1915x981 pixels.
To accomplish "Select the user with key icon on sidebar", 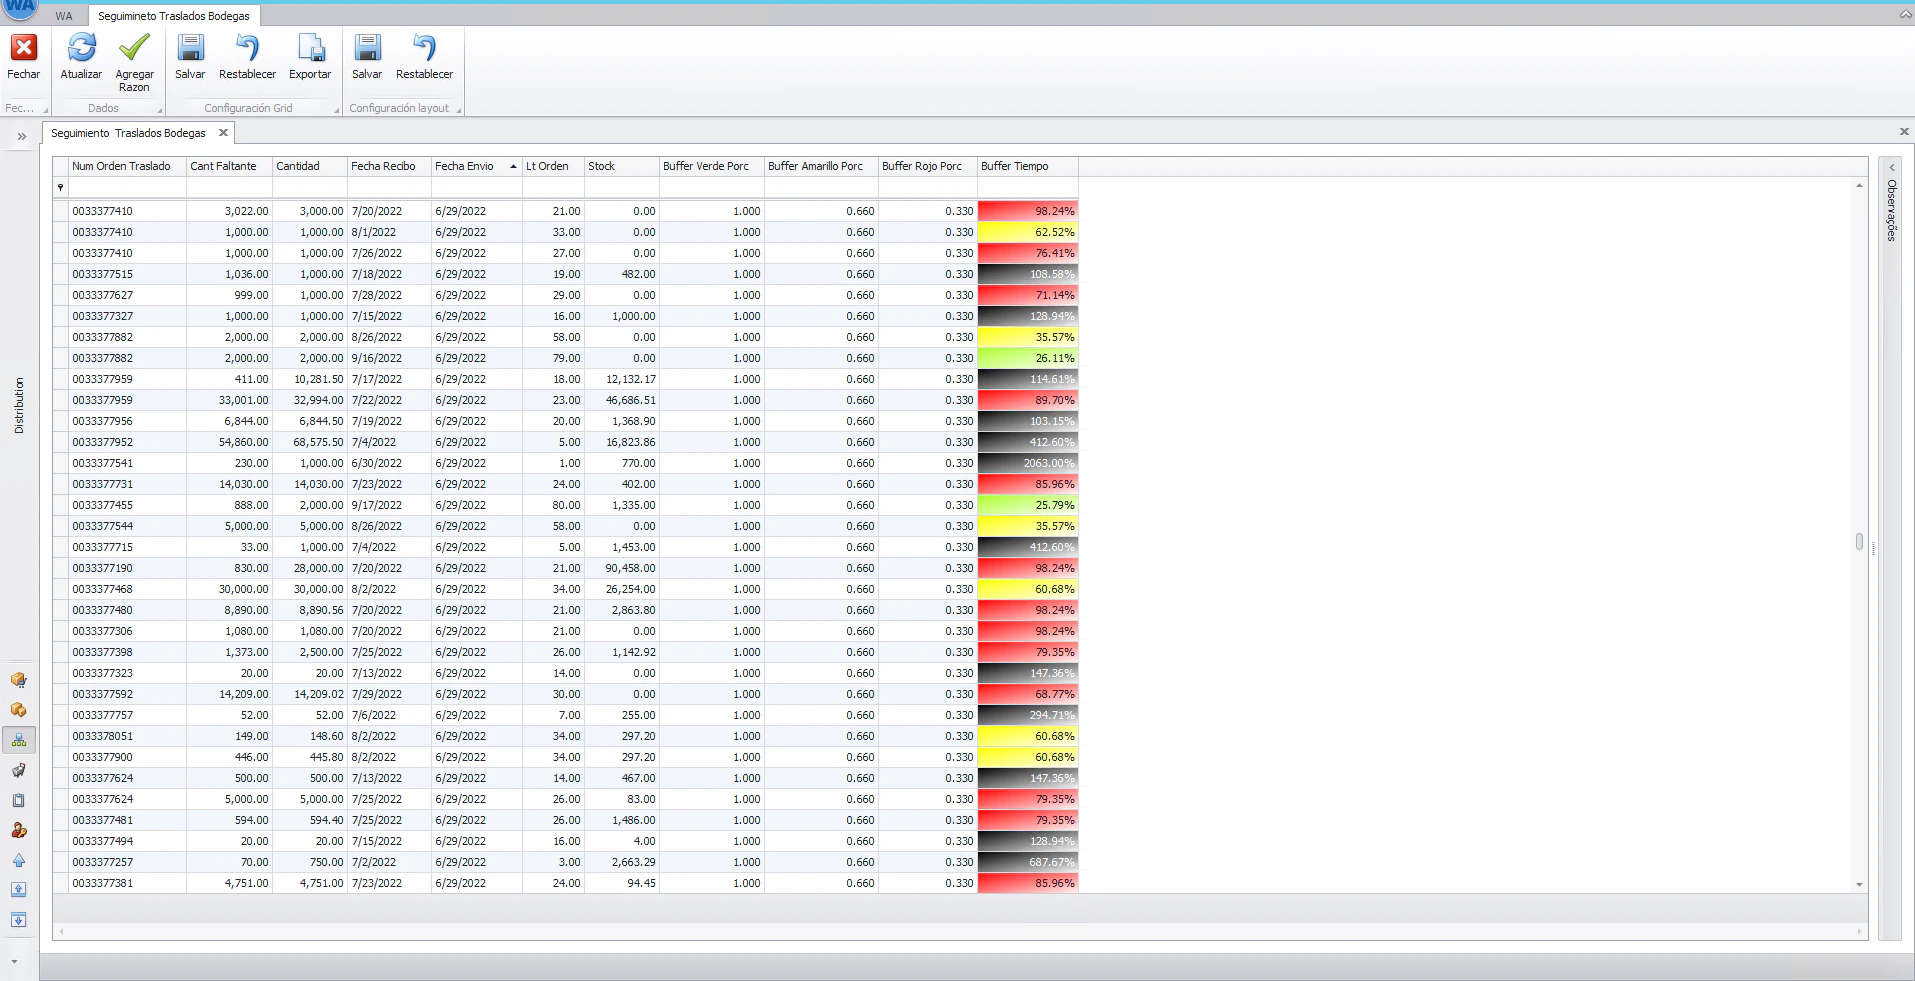I will point(18,830).
